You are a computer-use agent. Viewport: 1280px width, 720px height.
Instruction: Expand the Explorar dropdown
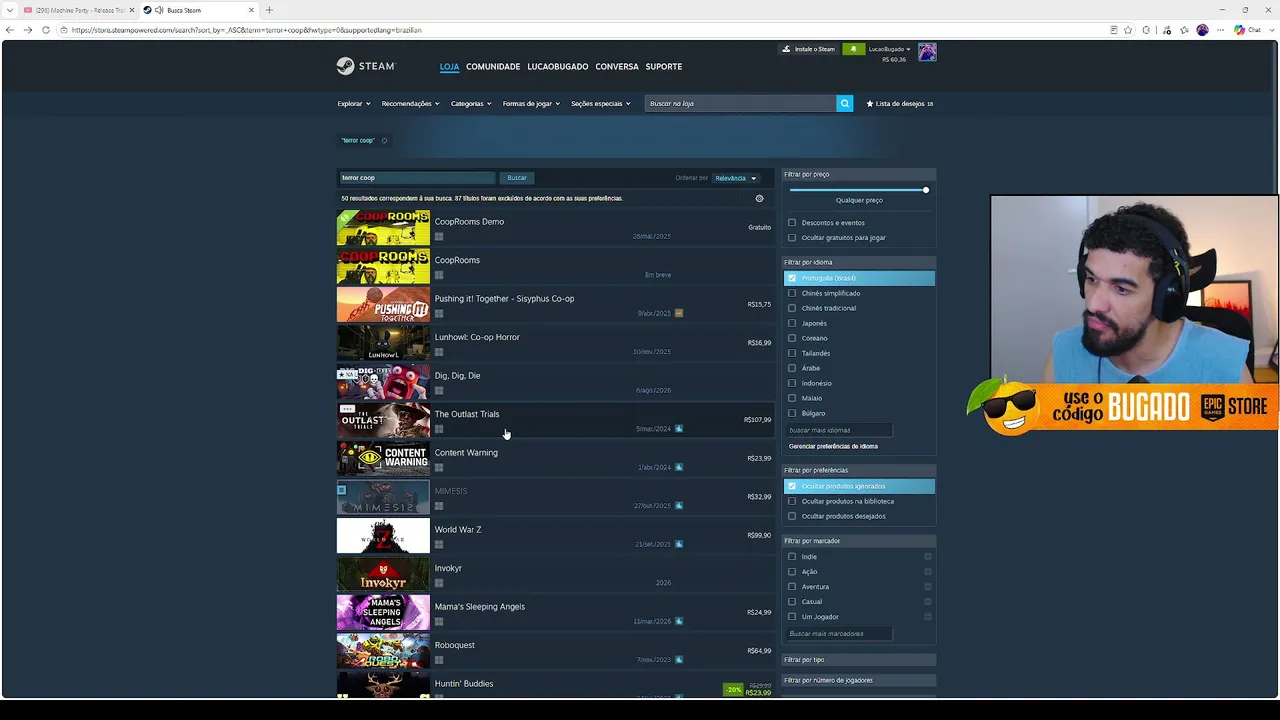(x=354, y=103)
